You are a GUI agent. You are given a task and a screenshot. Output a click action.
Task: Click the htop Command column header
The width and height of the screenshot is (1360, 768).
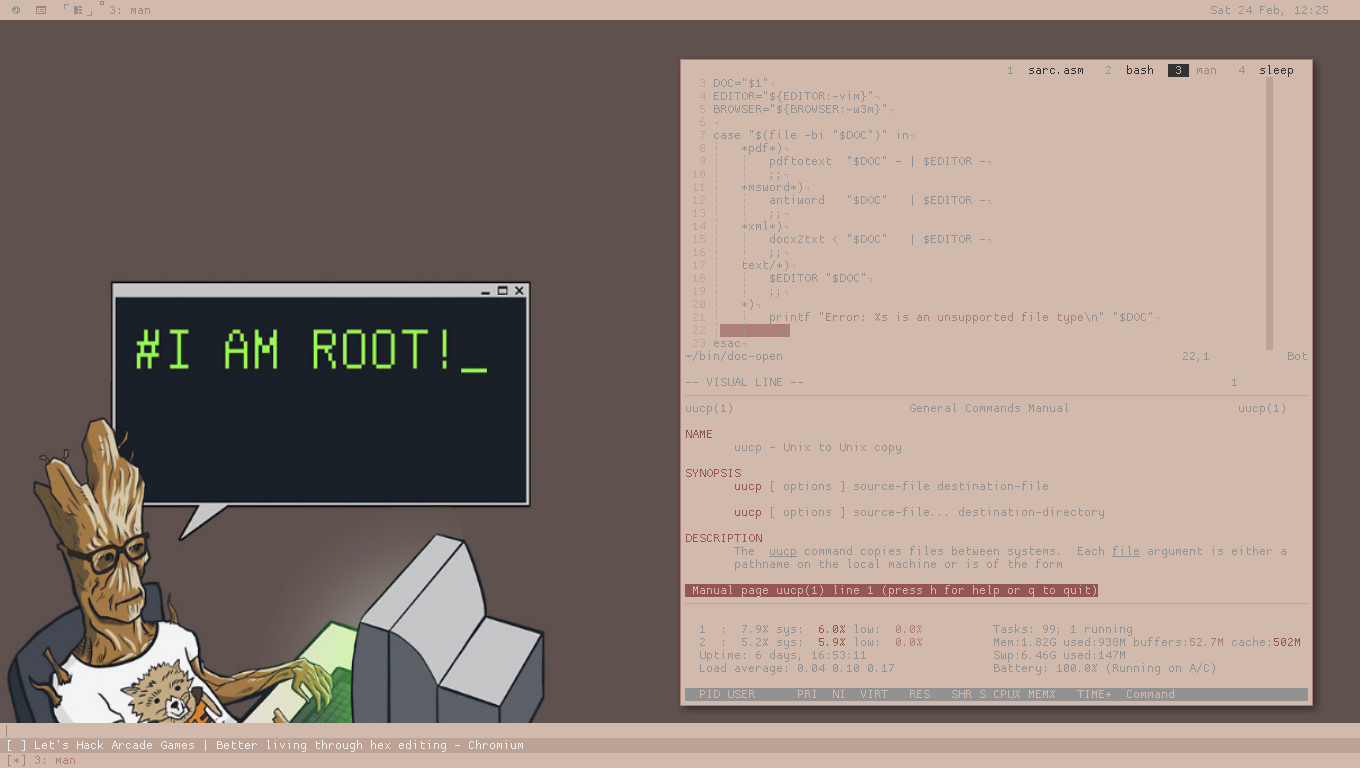[1150, 694]
